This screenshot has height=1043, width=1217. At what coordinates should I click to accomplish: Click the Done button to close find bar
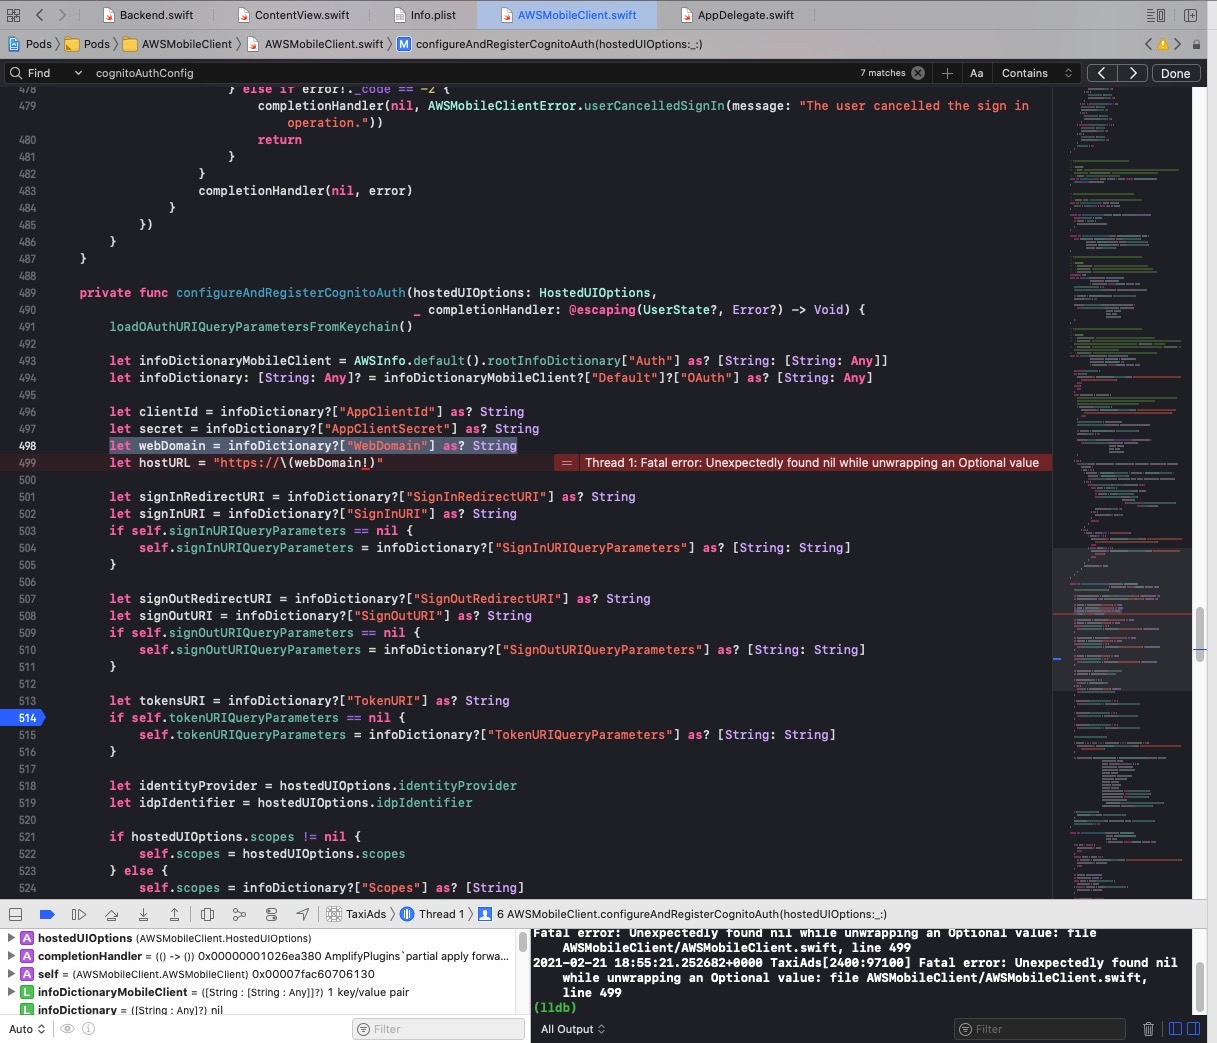(x=1175, y=72)
